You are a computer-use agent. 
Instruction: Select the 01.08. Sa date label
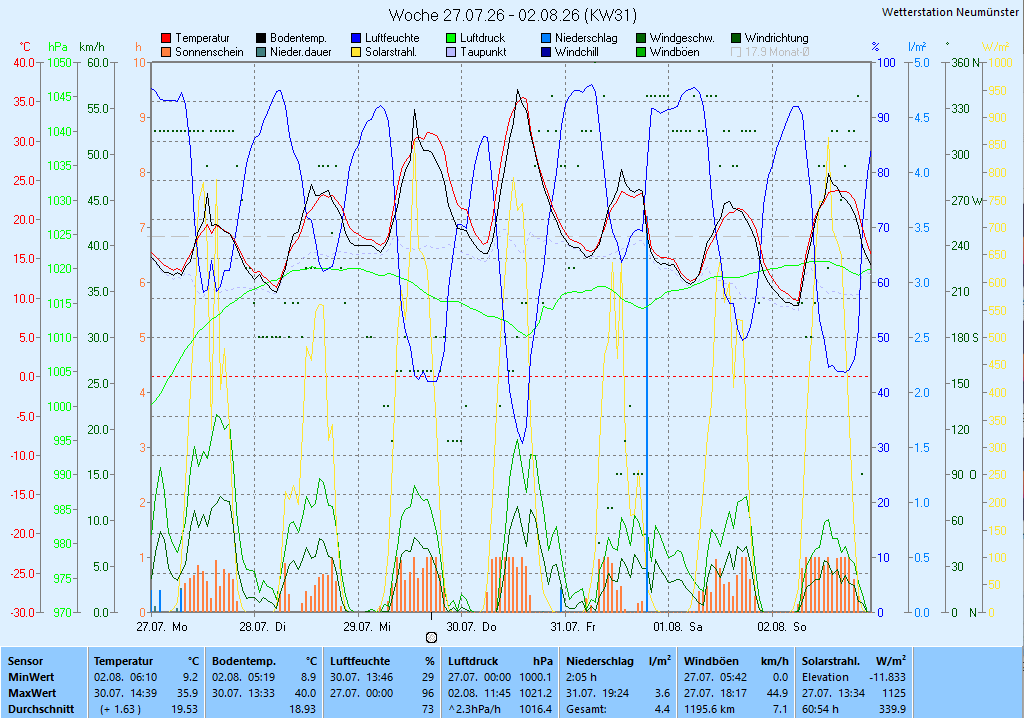[x=678, y=627]
